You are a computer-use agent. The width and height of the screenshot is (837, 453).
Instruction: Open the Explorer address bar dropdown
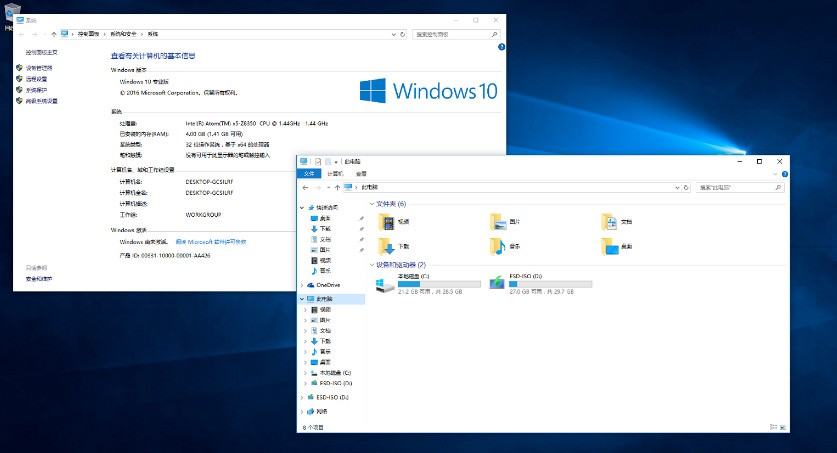pos(677,187)
